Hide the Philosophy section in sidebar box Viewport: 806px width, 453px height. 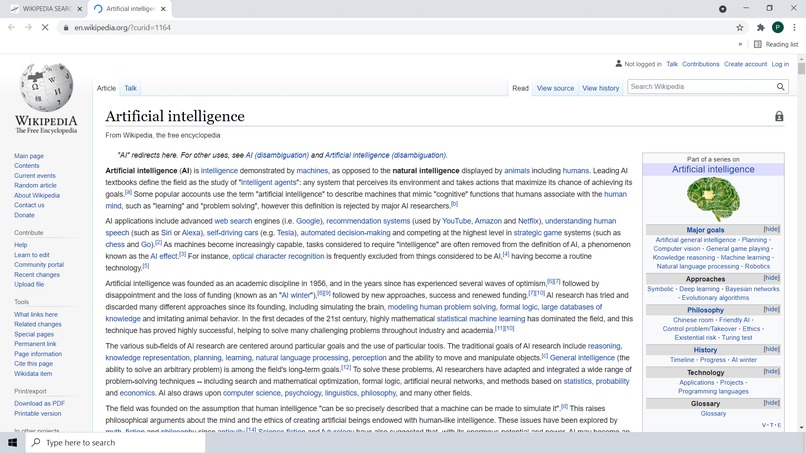click(x=772, y=310)
